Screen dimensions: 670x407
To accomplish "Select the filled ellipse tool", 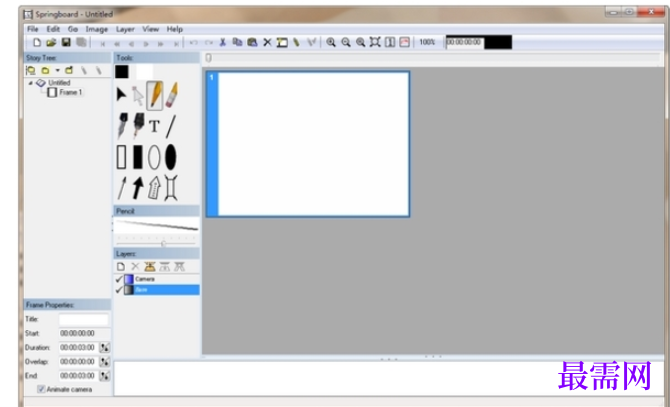I will (x=170, y=157).
